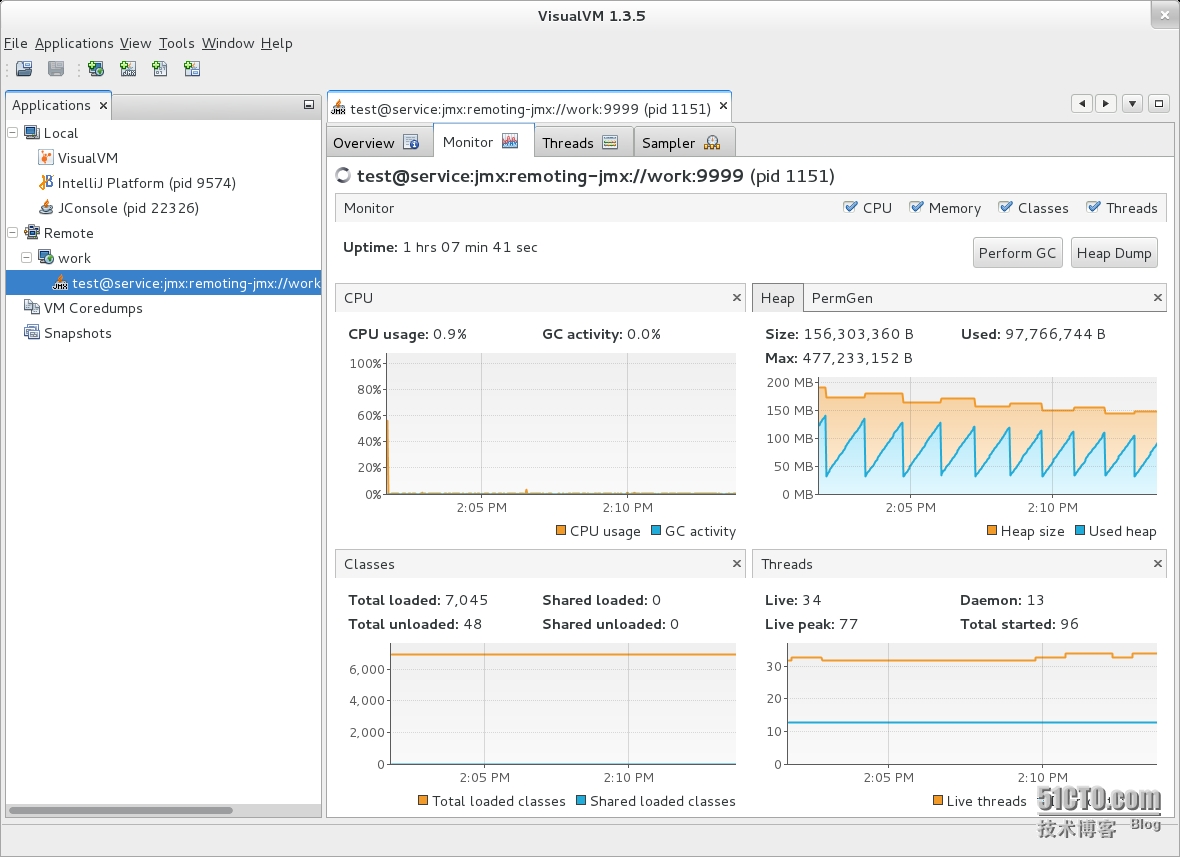This screenshot has width=1180, height=857.
Task: Click the Snapshots icon in tree
Action: (x=32, y=333)
